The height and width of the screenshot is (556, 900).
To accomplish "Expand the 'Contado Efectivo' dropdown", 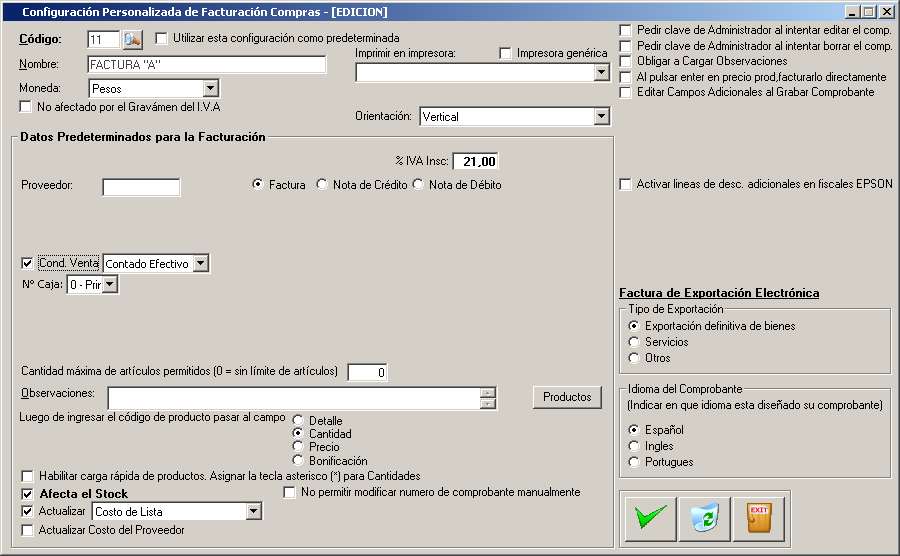I will point(201,263).
